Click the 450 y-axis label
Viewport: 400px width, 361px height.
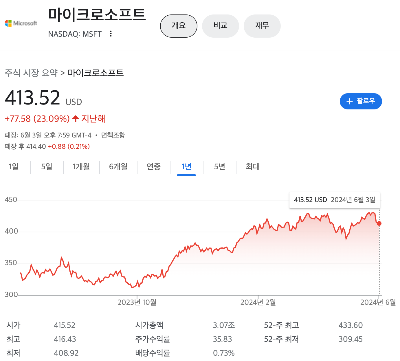coord(11,200)
